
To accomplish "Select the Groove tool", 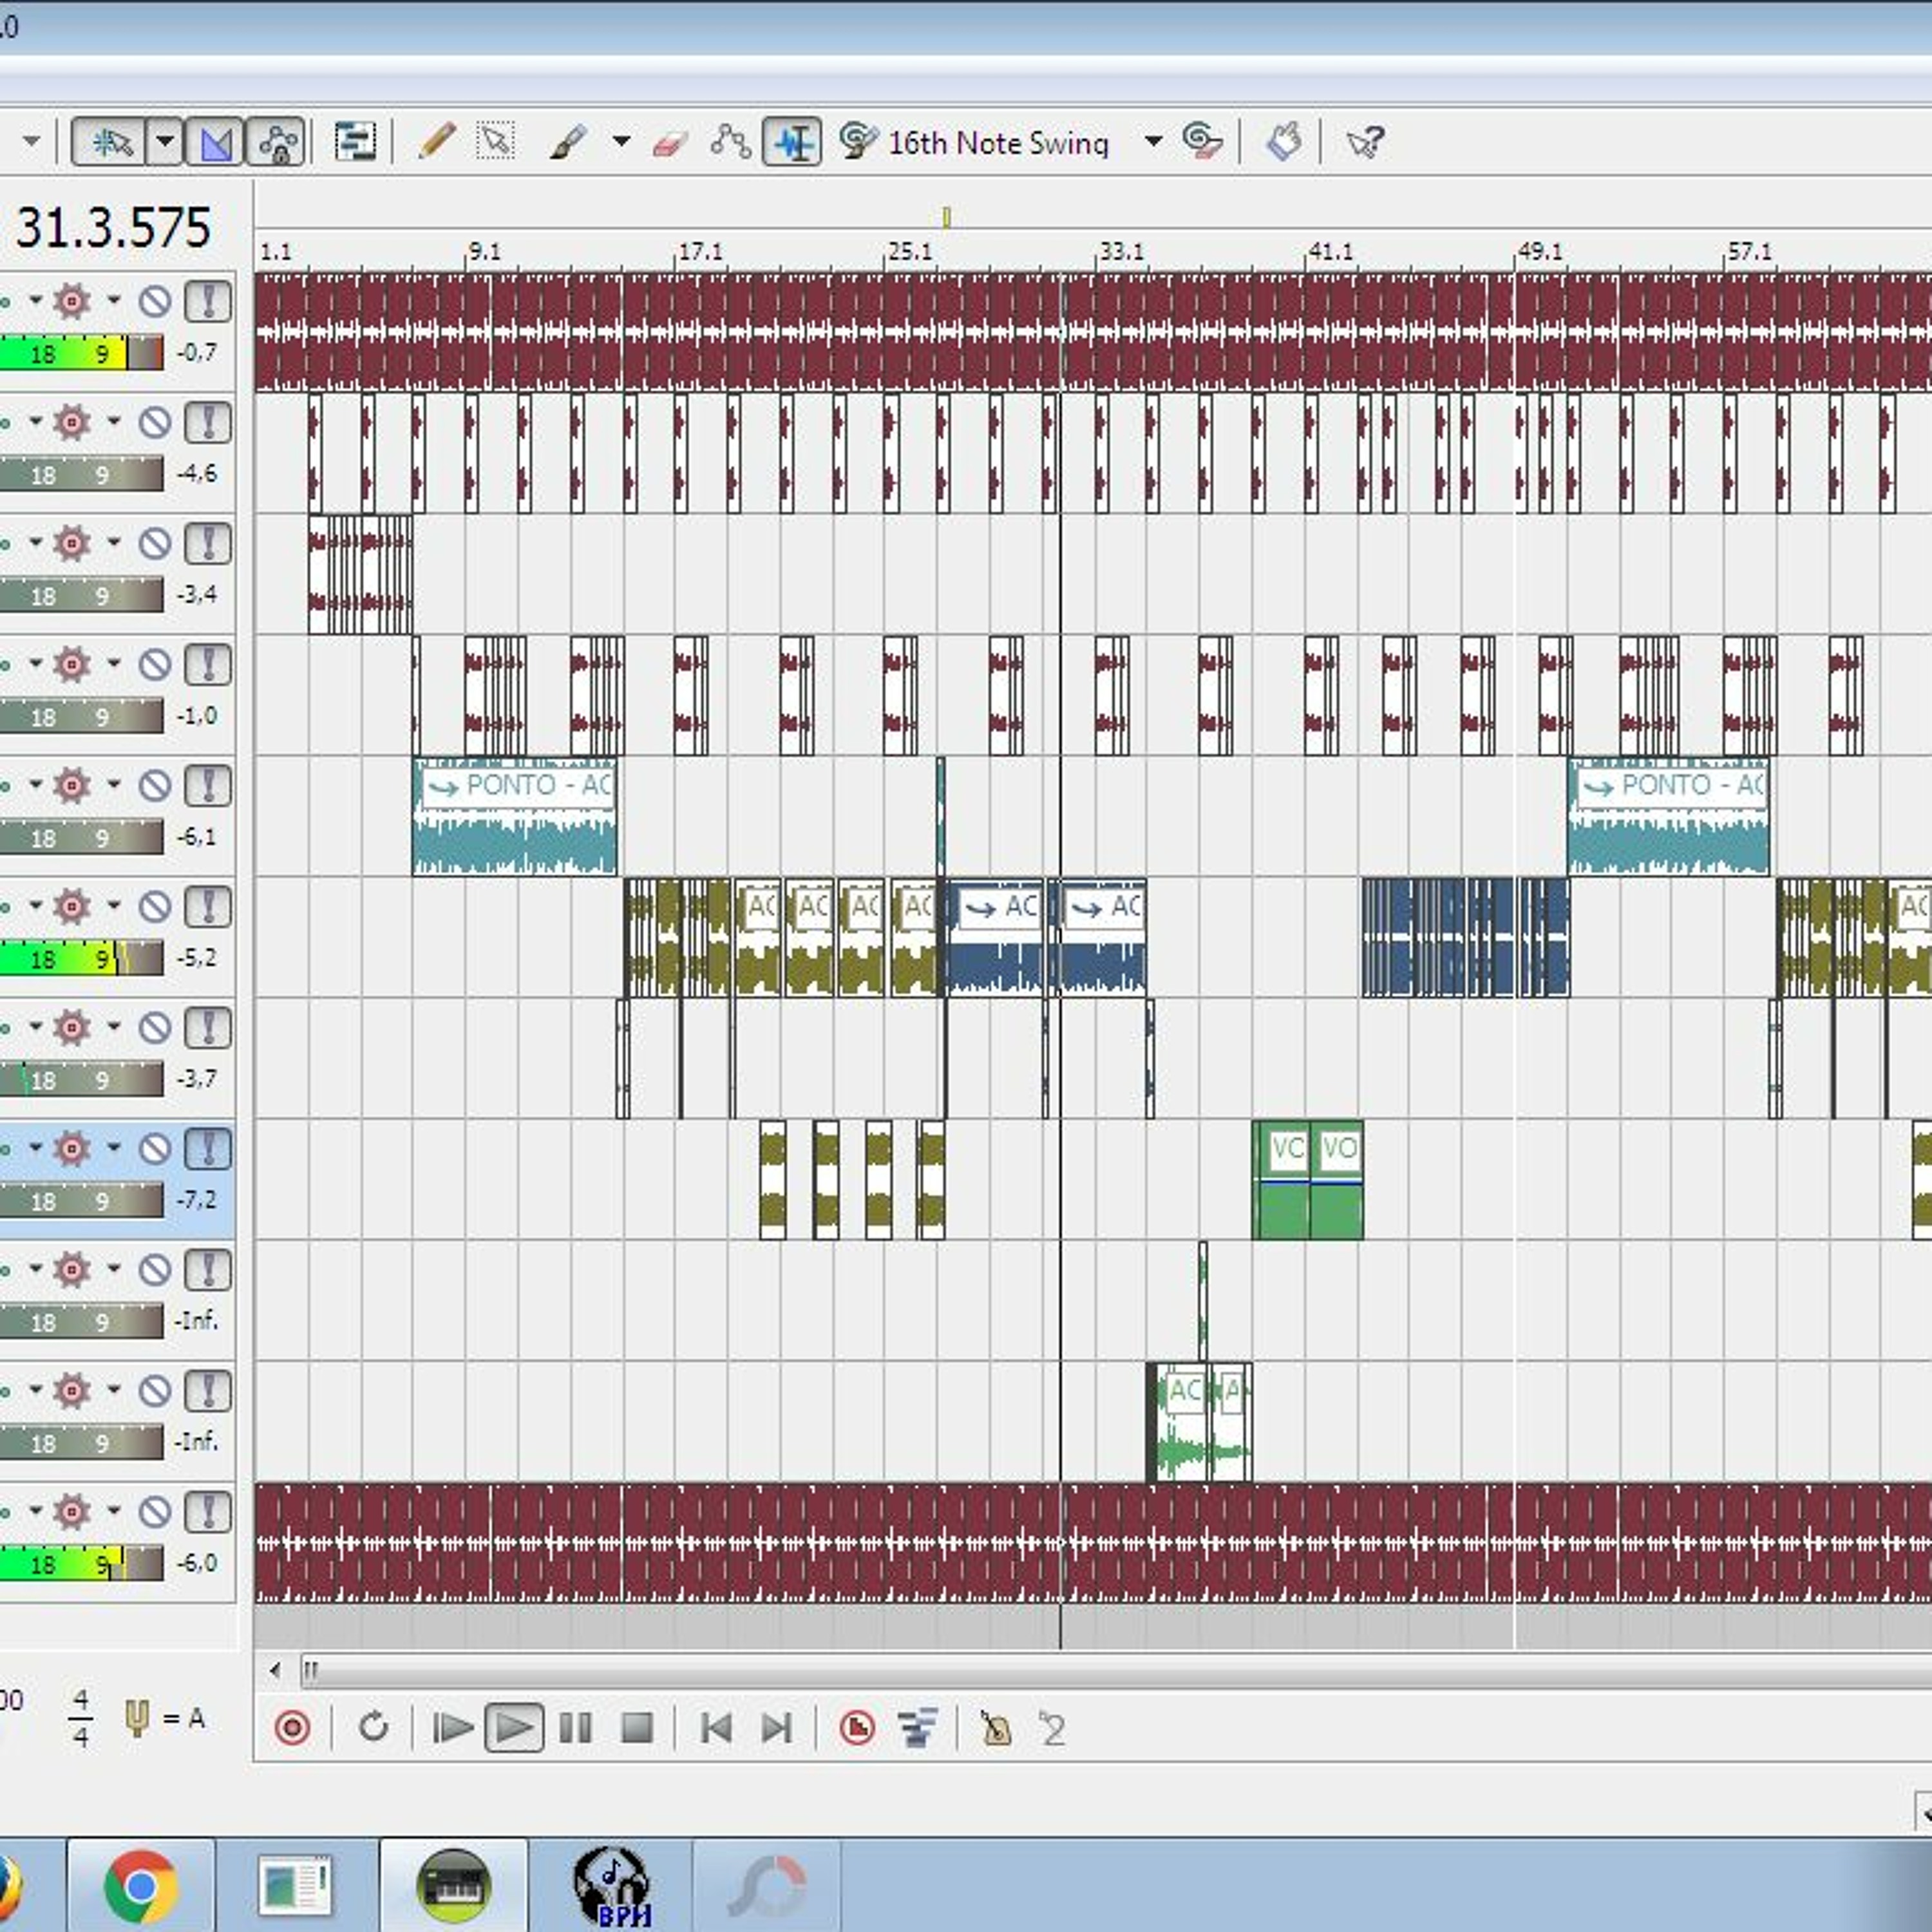I will pos(858,141).
